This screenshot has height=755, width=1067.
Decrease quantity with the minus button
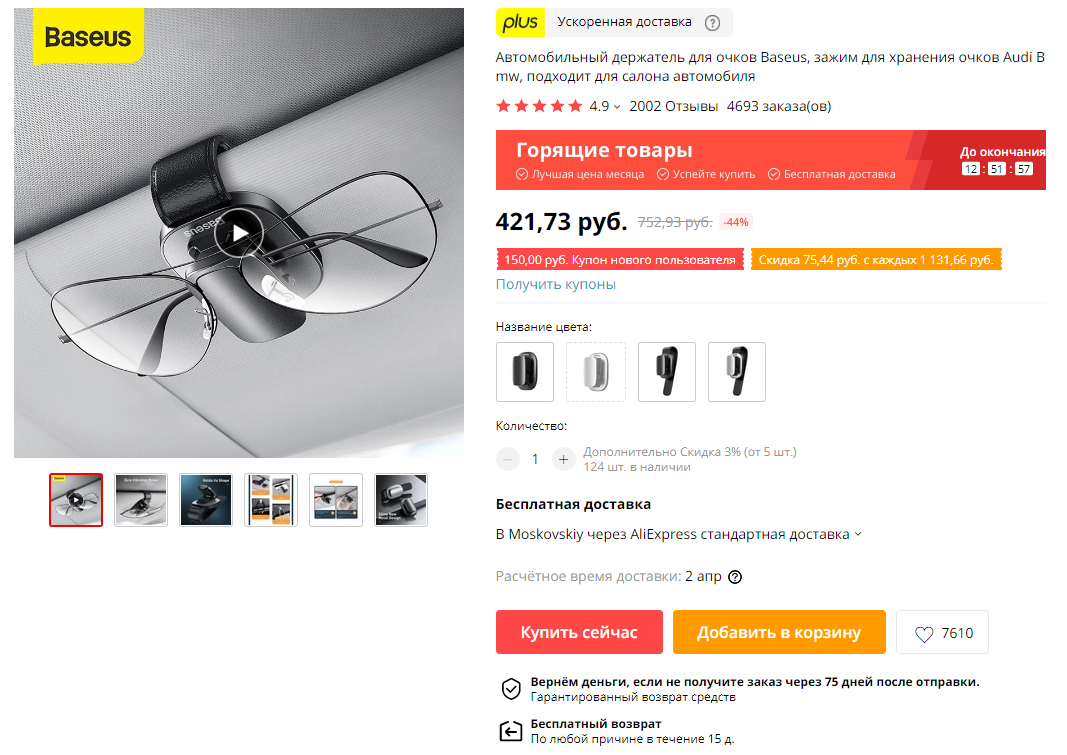pos(508,460)
